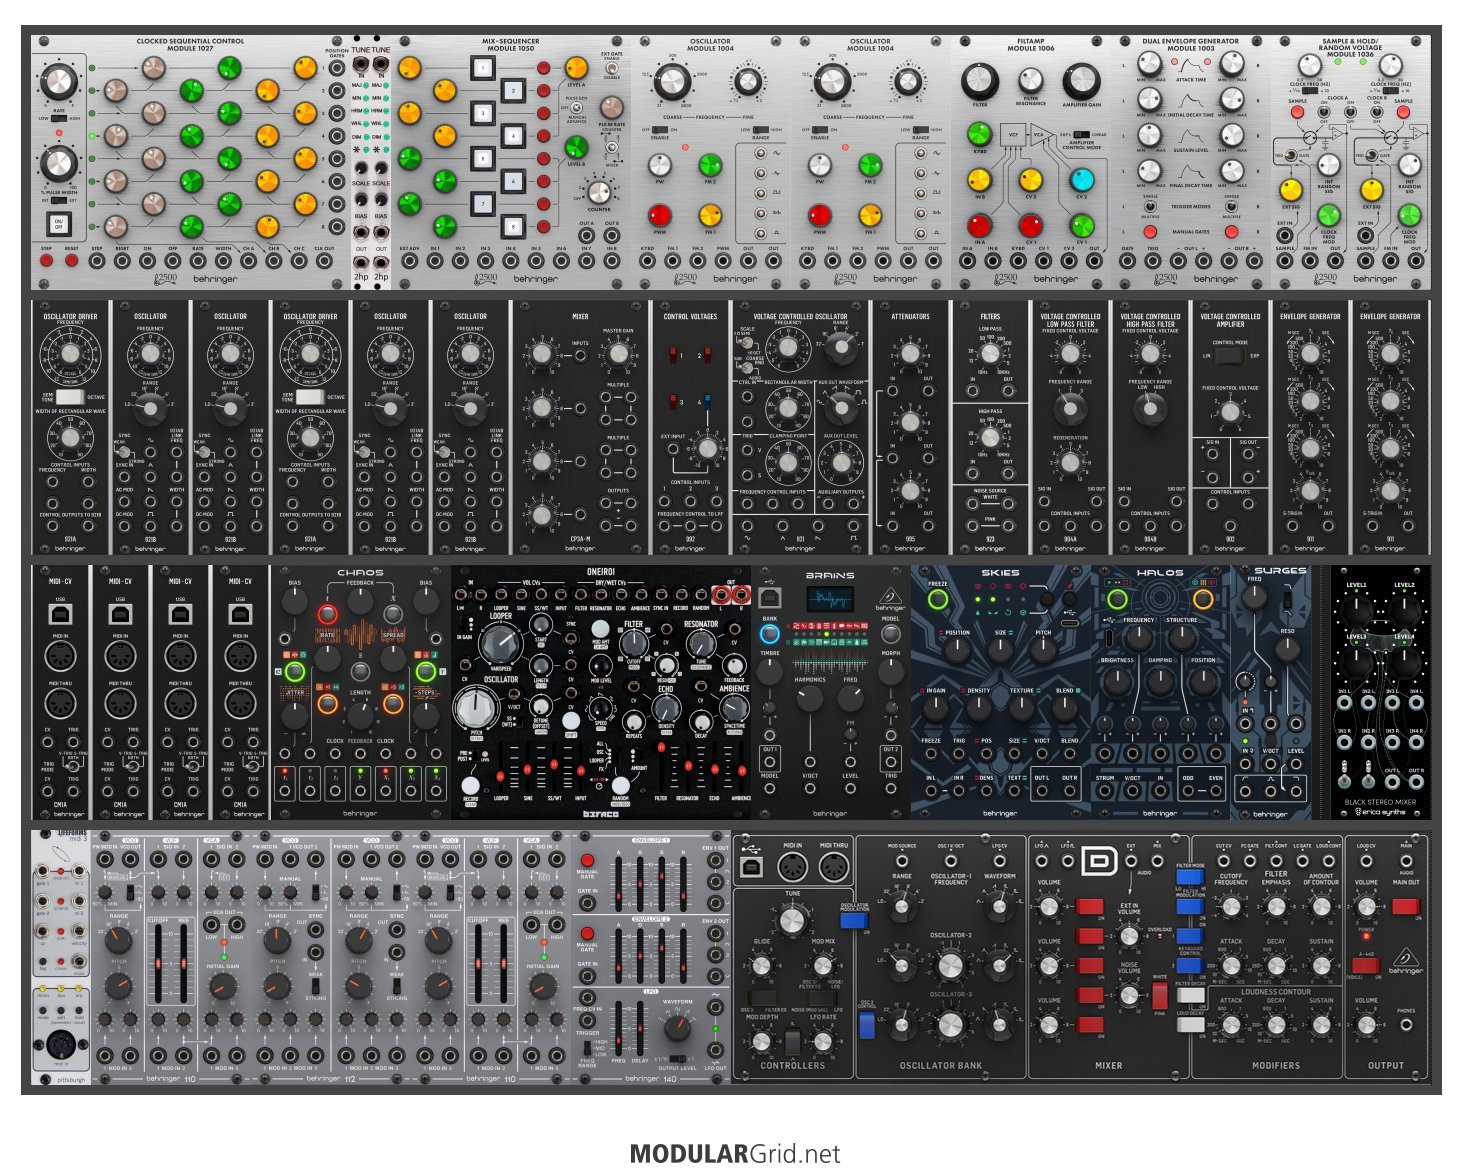The image size is (1472, 1175).
Task: Click the MIDI IN DIN socket on Model D
Action: coord(792,866)
